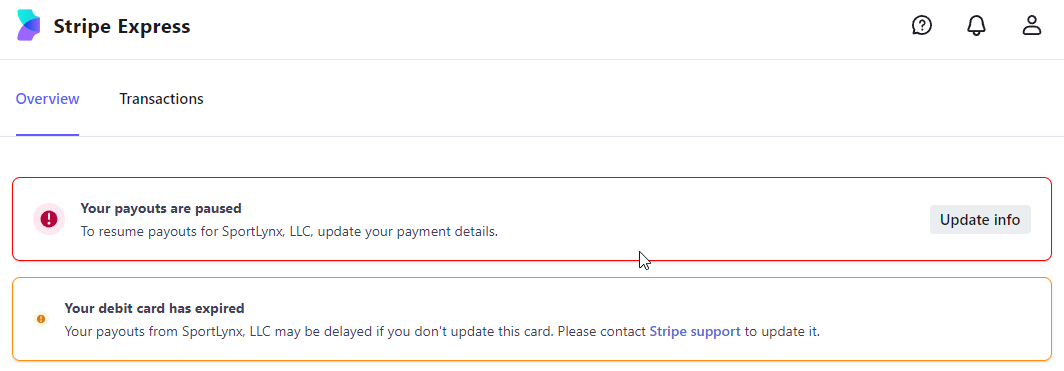Click empty space inside the orange debit card banner
The width and height of the screenshot is (1064, 371).
936,319
